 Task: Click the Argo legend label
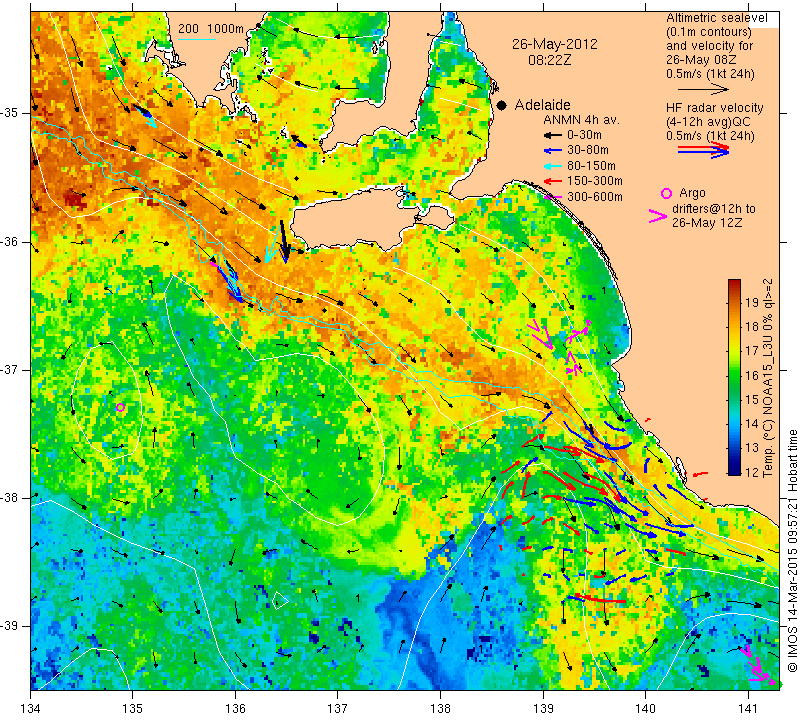tap(692, 193)
